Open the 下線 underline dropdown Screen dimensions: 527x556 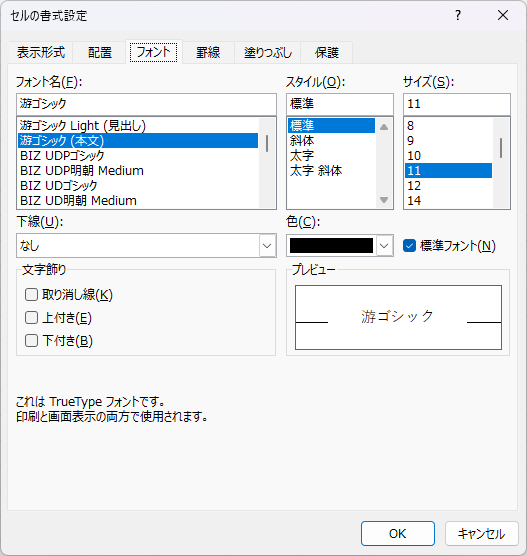146,245
